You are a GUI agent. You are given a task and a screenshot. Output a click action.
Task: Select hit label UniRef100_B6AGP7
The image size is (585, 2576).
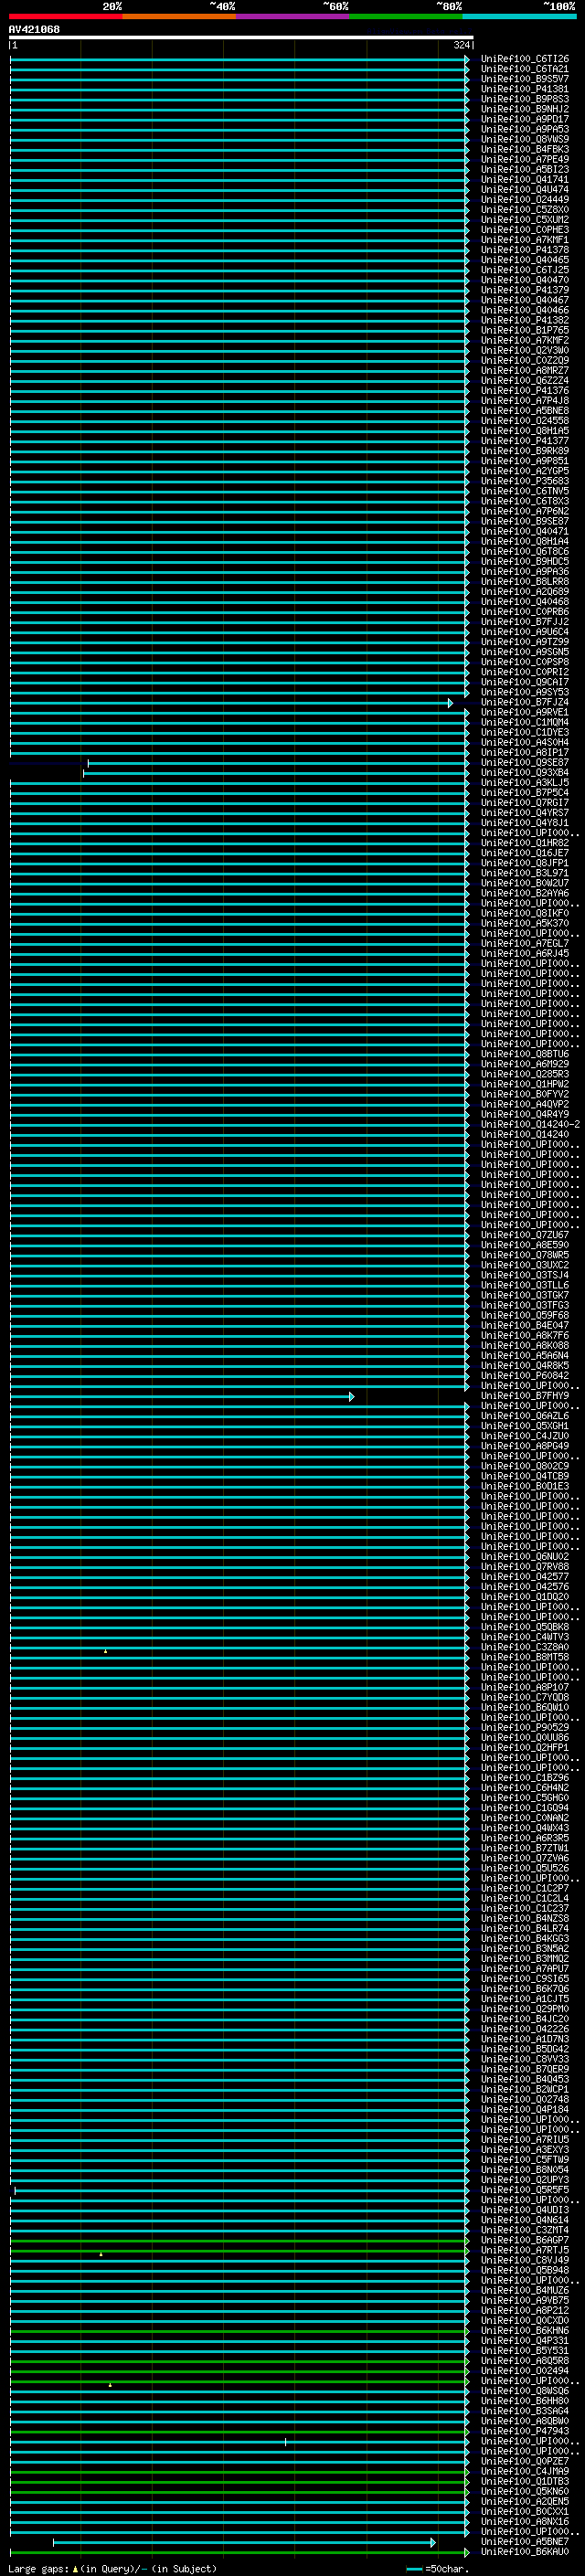[x=524, y=2241]
